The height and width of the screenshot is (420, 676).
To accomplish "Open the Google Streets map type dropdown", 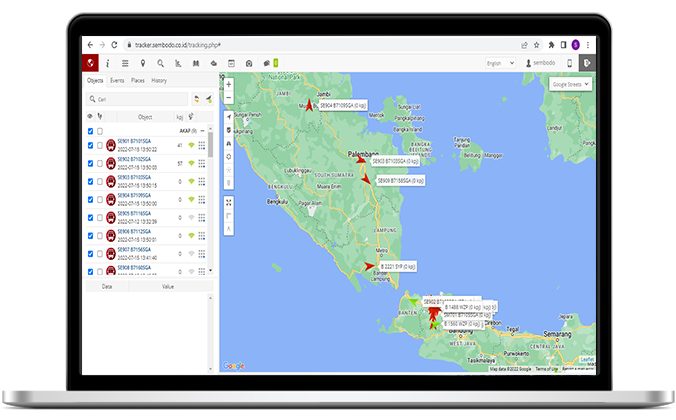I will [x=571, y=85].
